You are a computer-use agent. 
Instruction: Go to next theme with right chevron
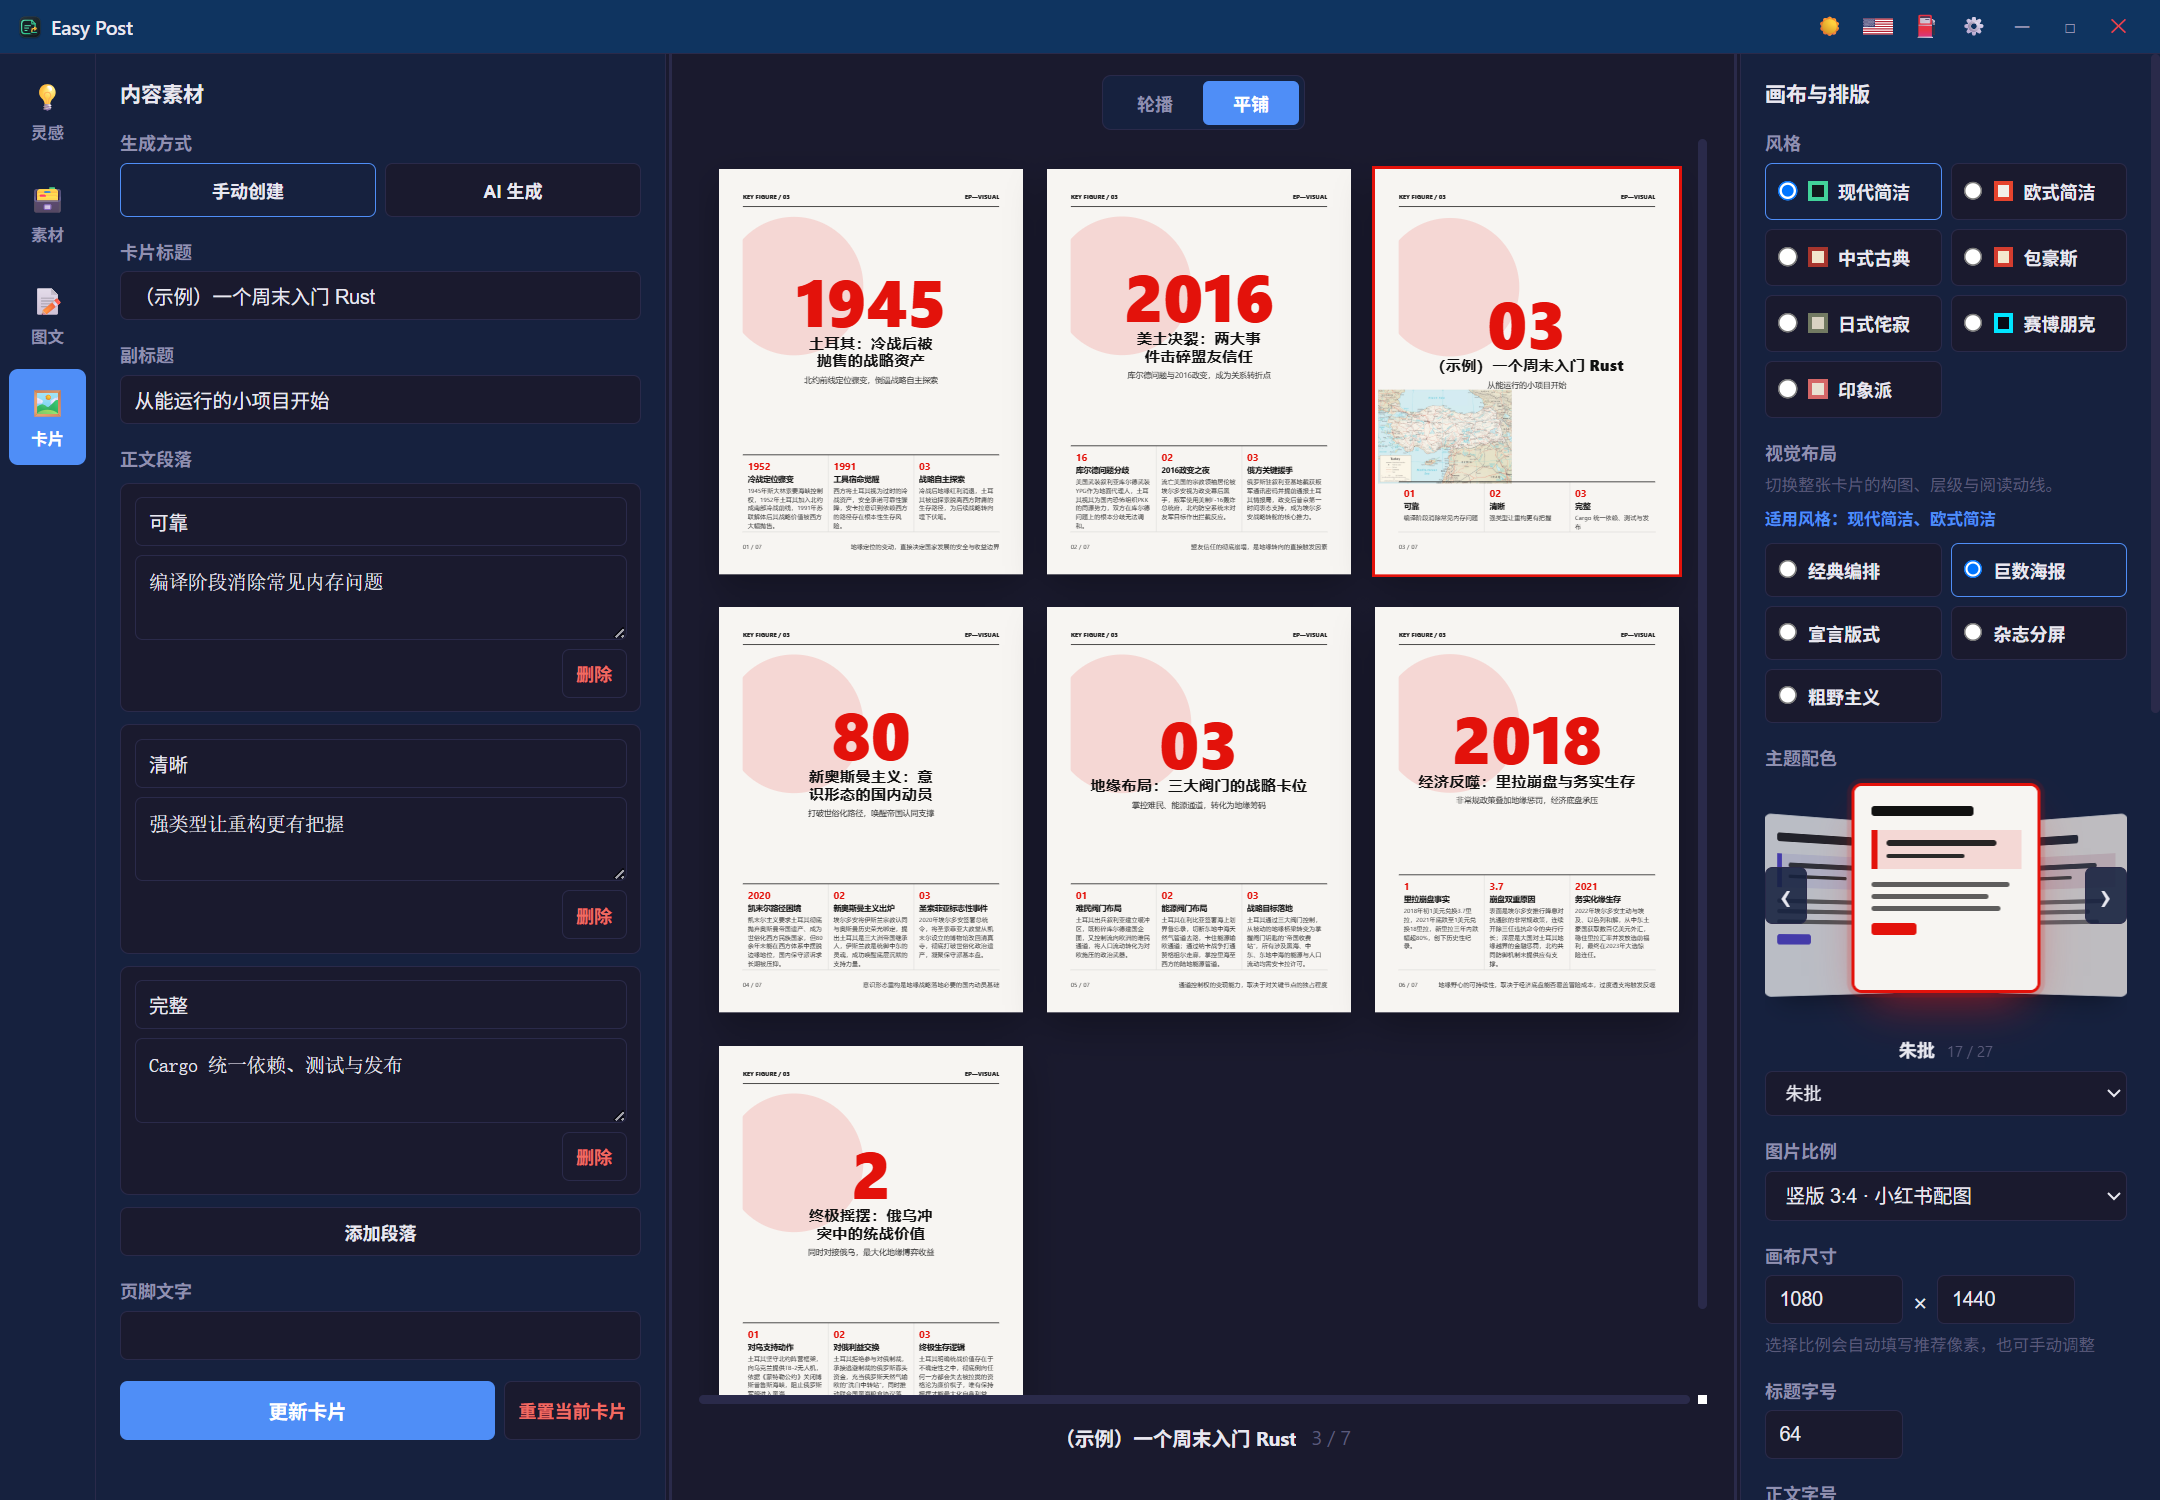[2105, 898]
